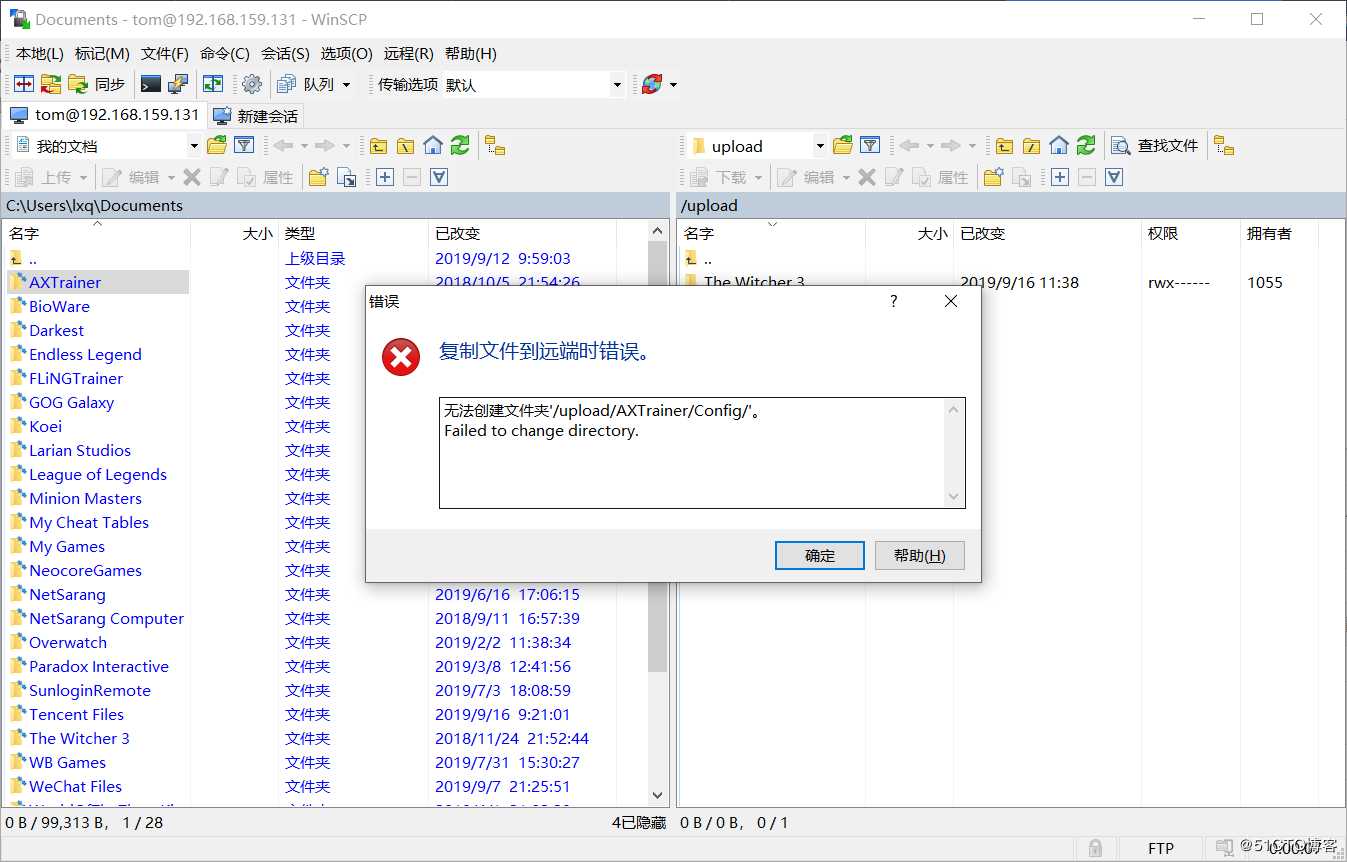Screen dimensions: 1347x862
Task: Click the remote panel open directory icon
Action: 843,146
